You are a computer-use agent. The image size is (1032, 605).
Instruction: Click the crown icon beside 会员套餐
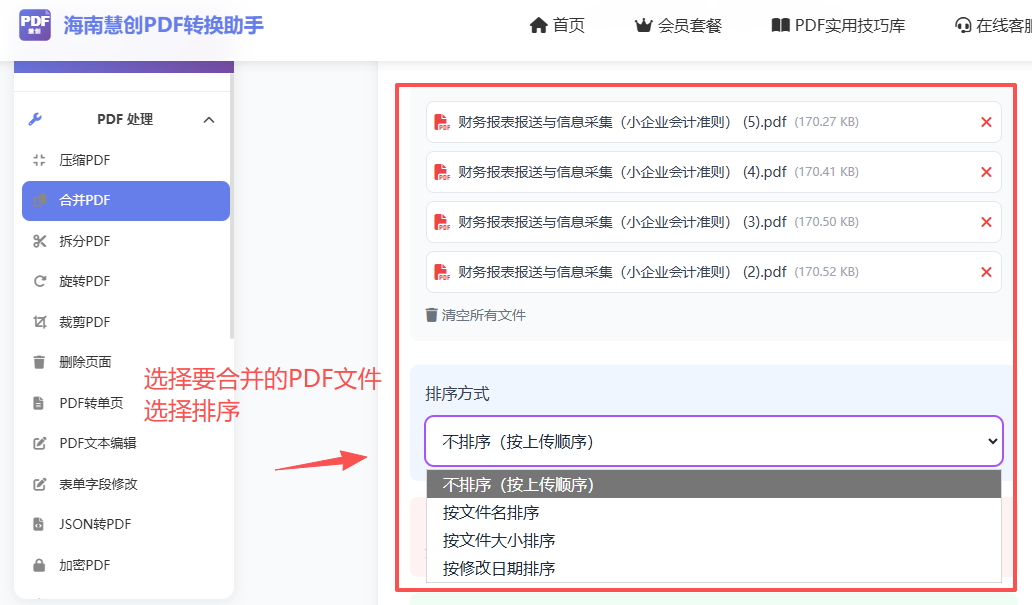point(643,26)
